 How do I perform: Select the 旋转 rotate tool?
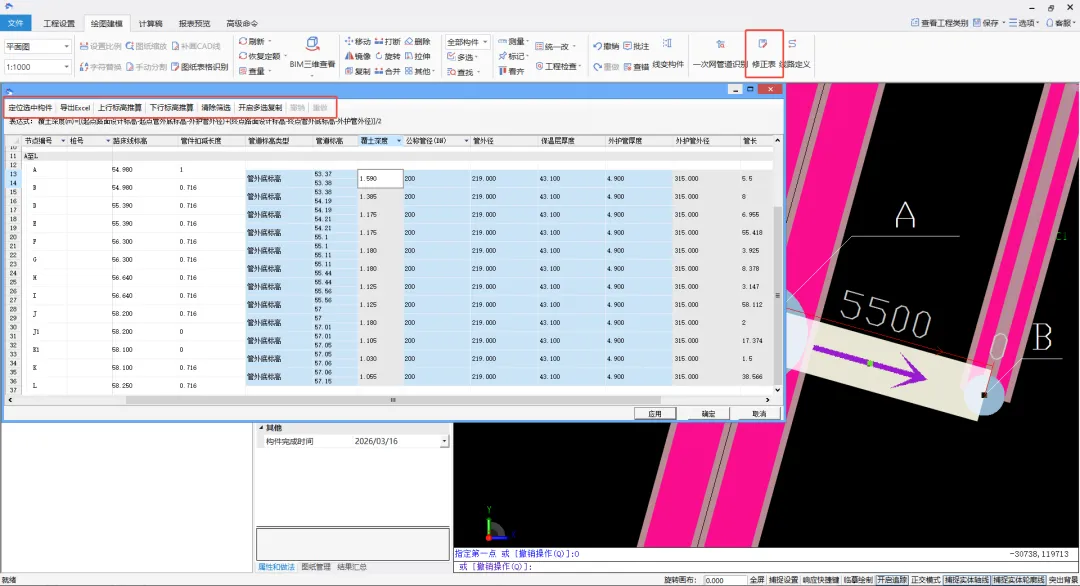tap(388, 56)
